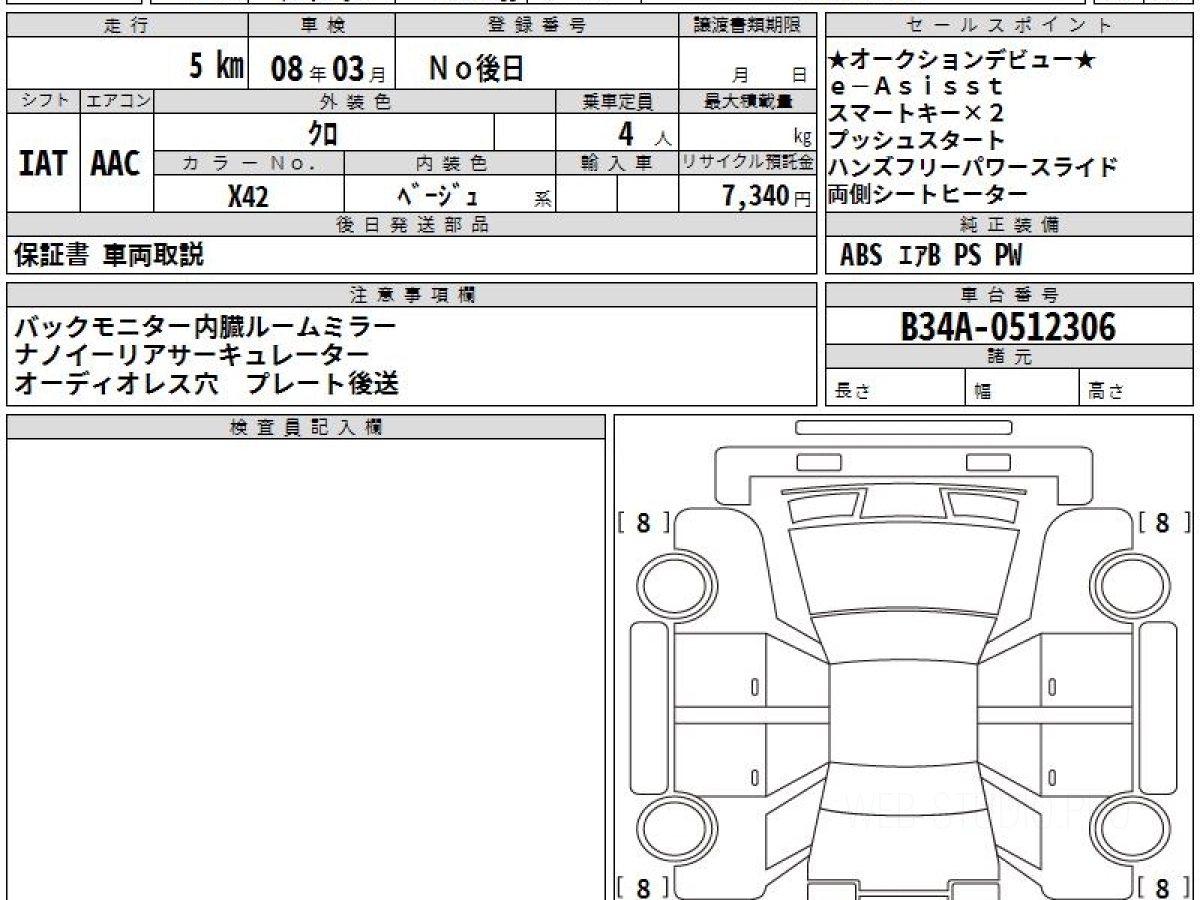1200x900 pixels.
Task: Select "ハンズフリーパワースライド" line
Action: coord(972,166)
